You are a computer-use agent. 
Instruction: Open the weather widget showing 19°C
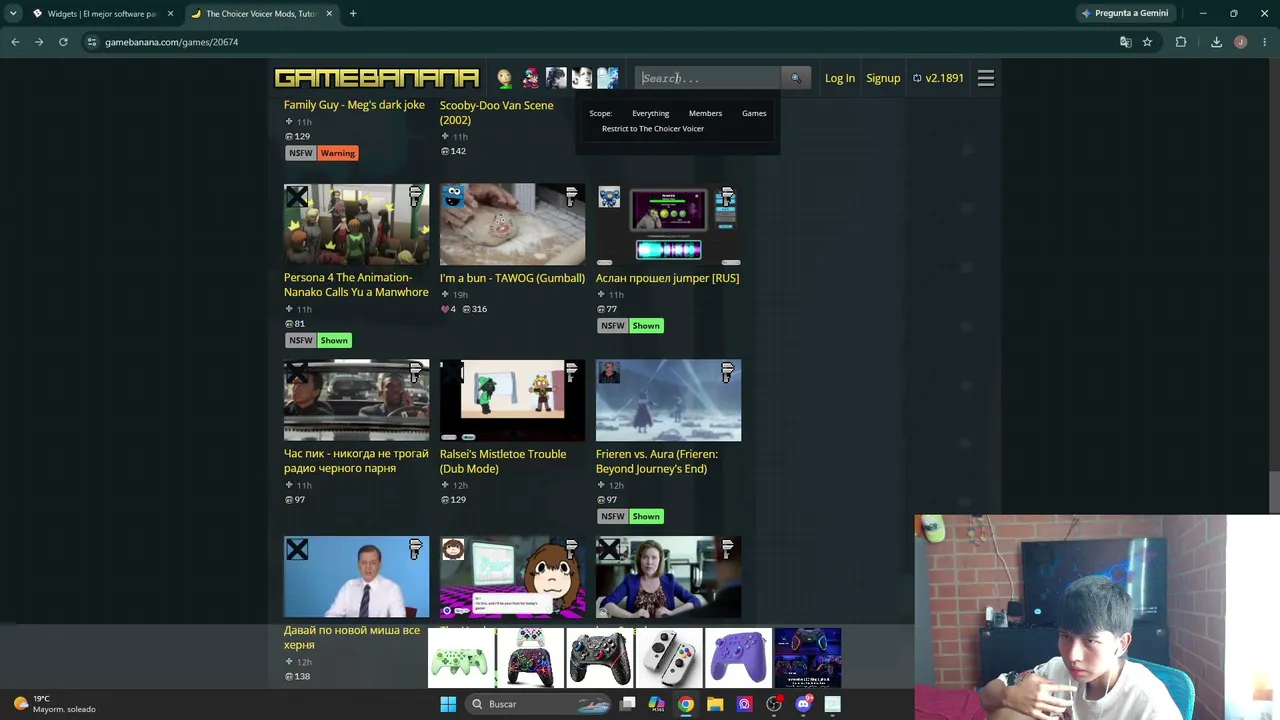56,704
